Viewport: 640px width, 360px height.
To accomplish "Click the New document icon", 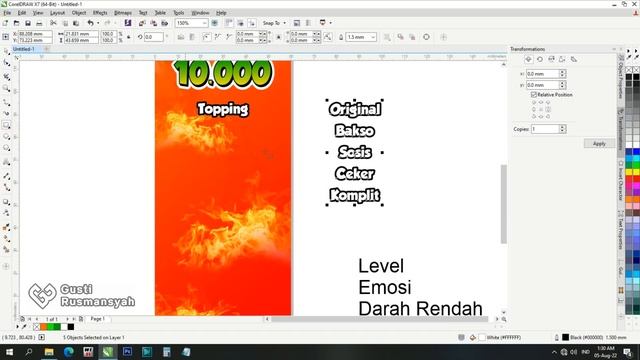I will click(x=5, y=23).
